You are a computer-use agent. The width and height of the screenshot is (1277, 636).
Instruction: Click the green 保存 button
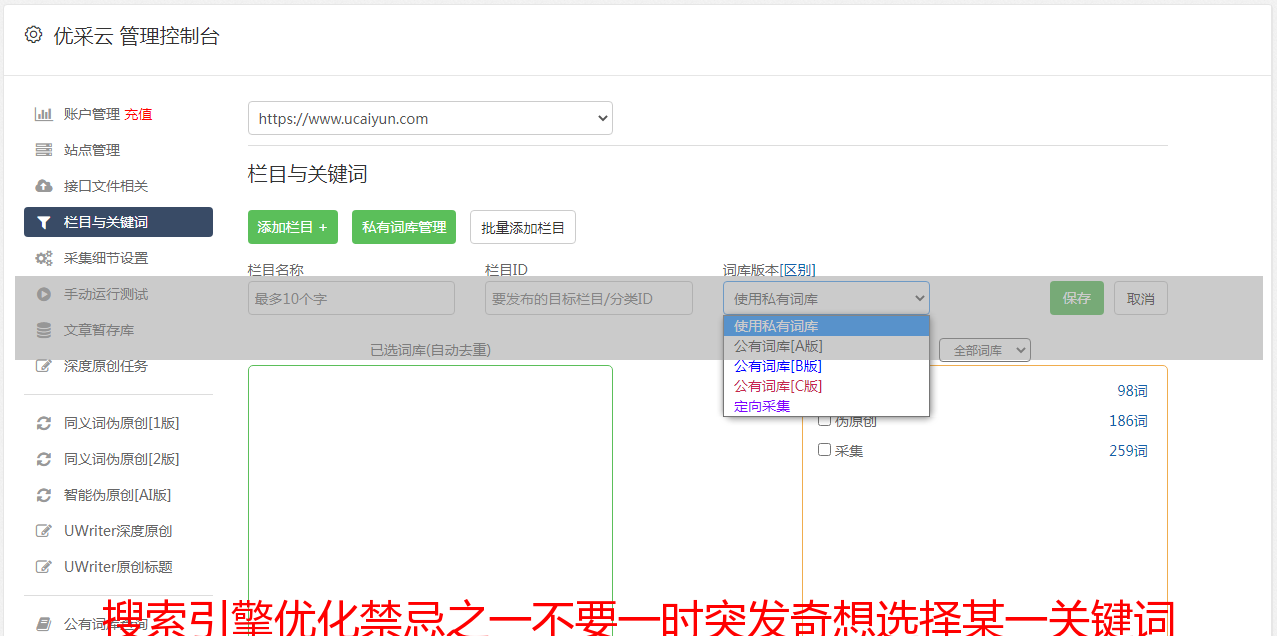(1077, 298)
